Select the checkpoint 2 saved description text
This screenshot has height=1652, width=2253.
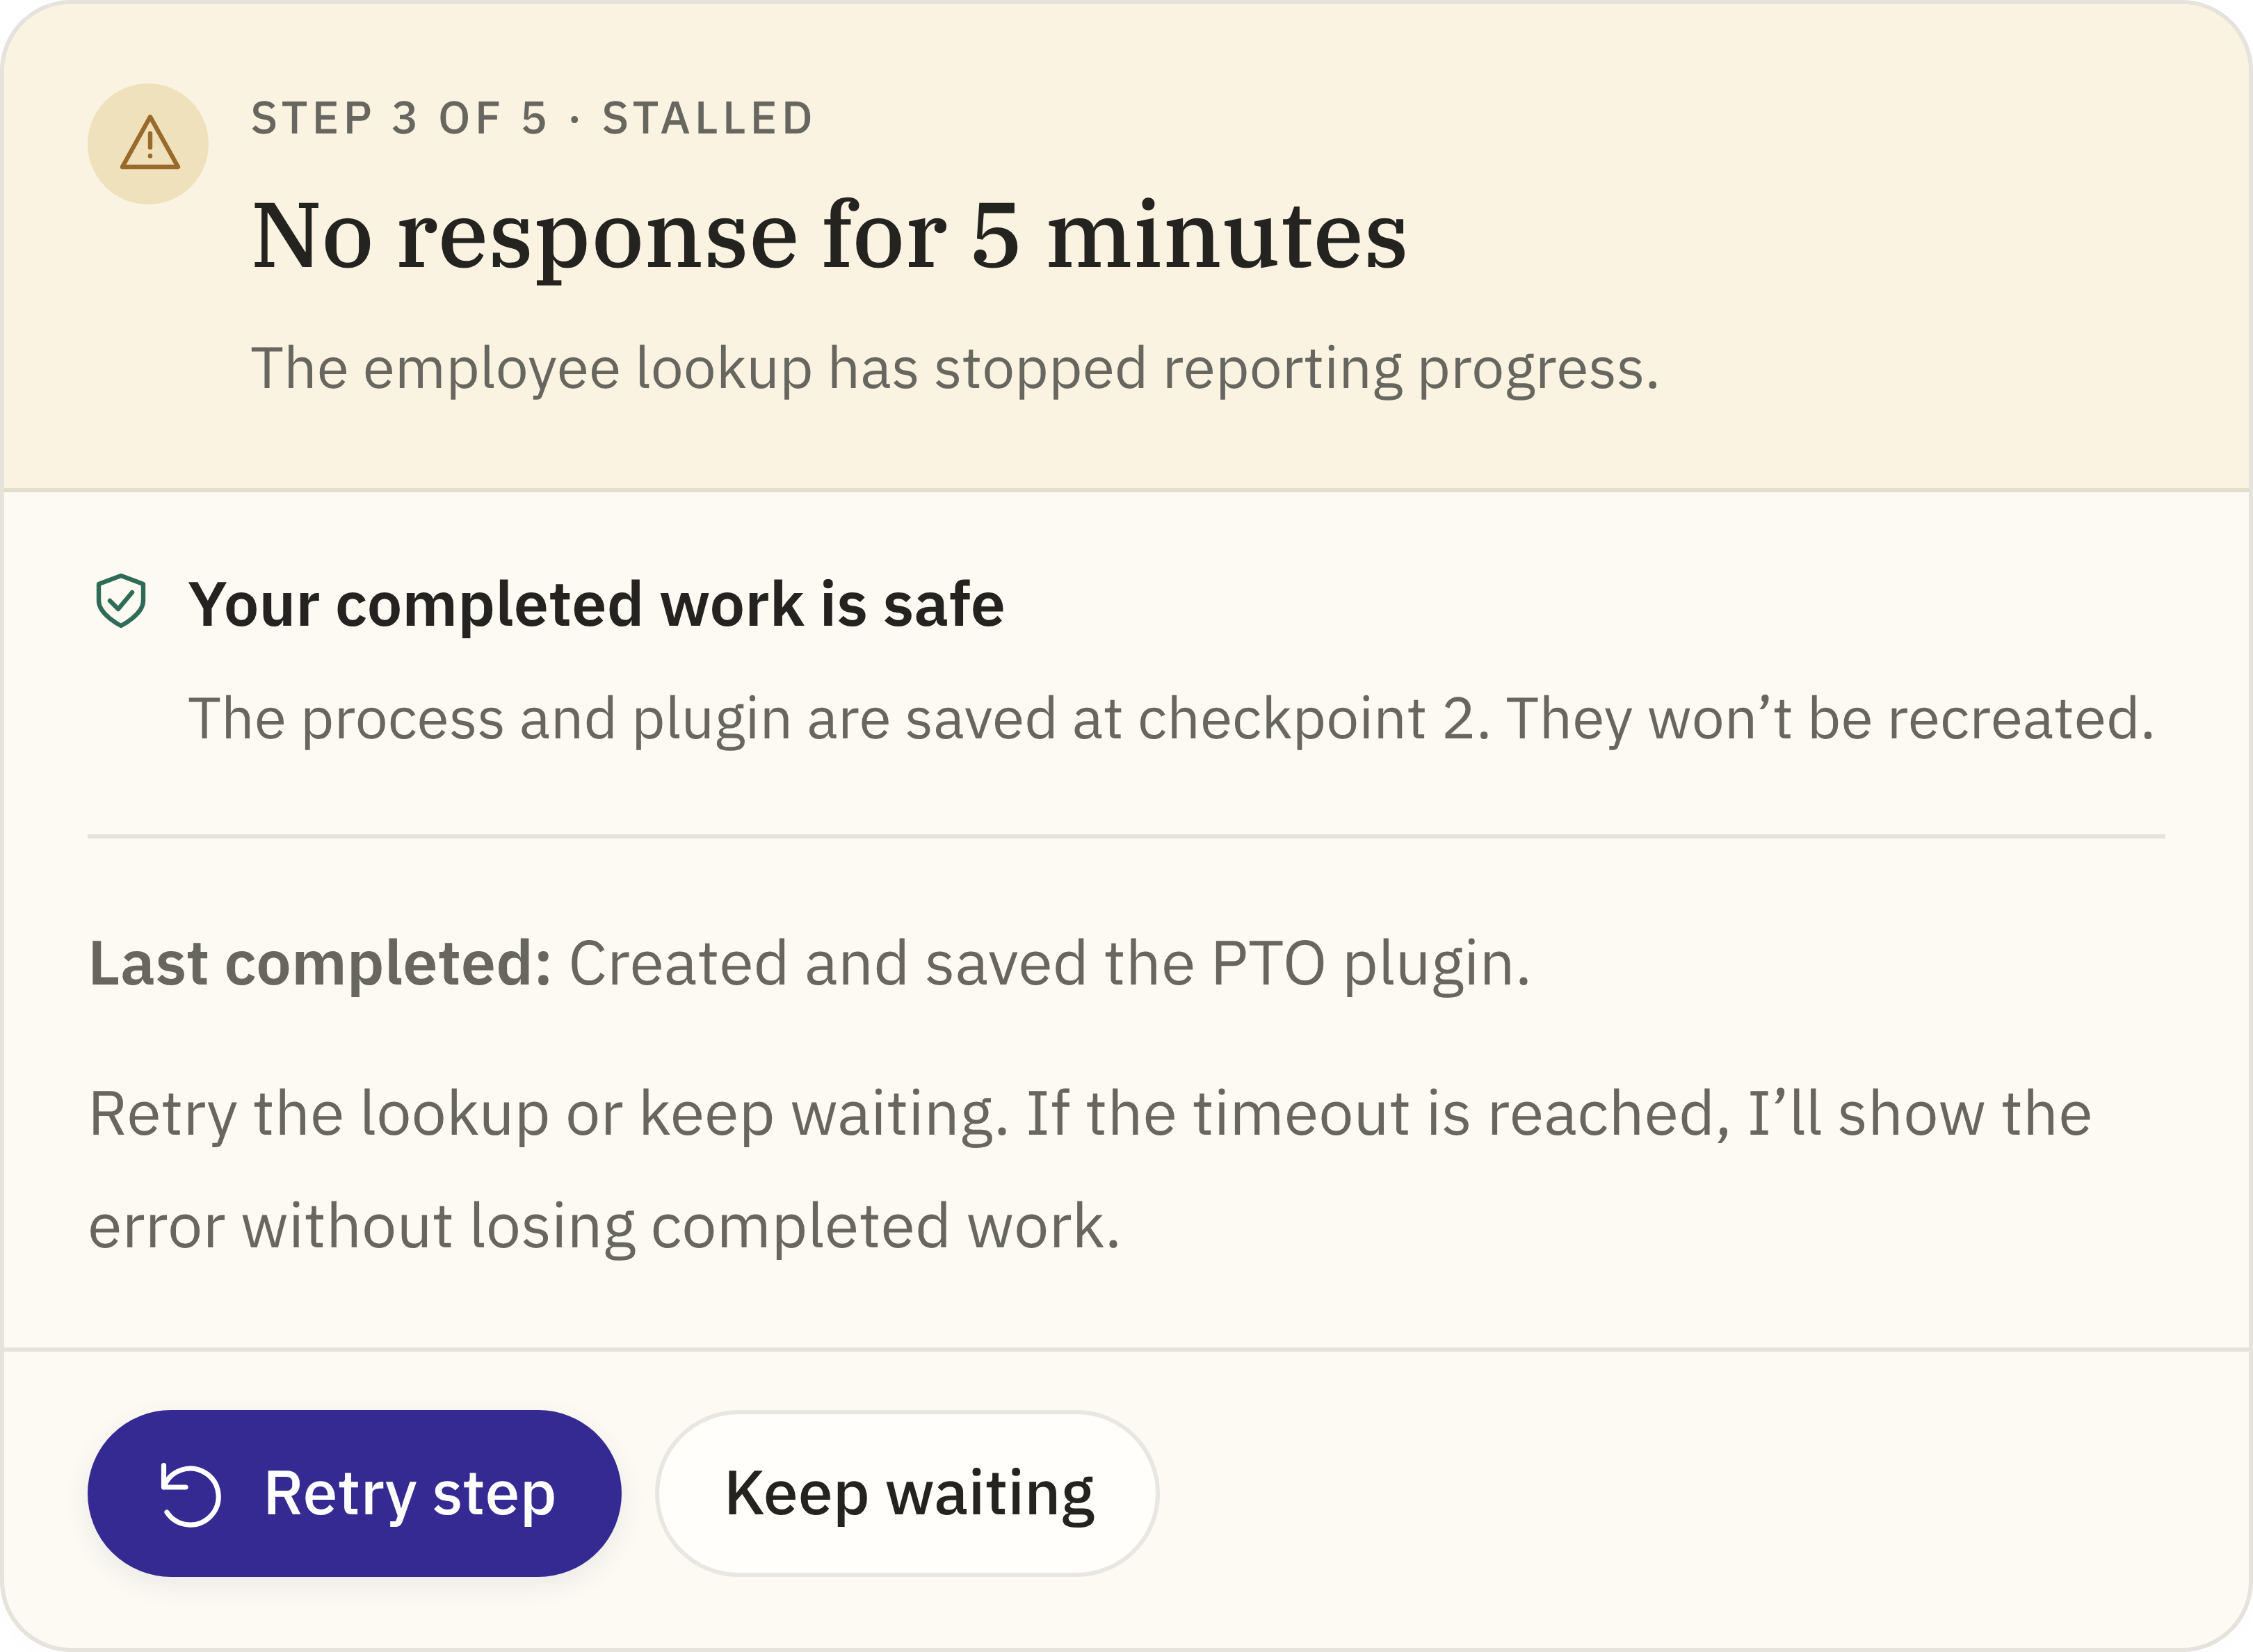click(x=1171, y=719)
